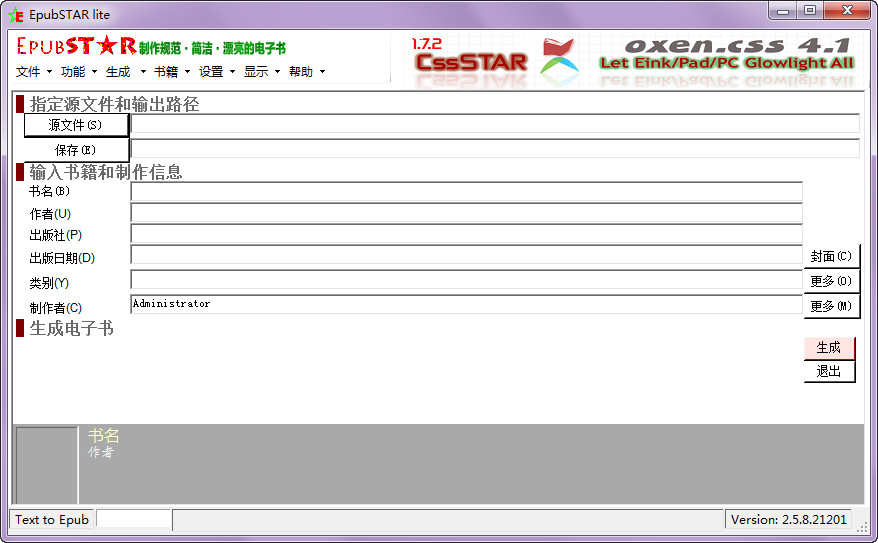
Task: Click the 输入书籍和制作信息 section heading
Action: [106, 172]
